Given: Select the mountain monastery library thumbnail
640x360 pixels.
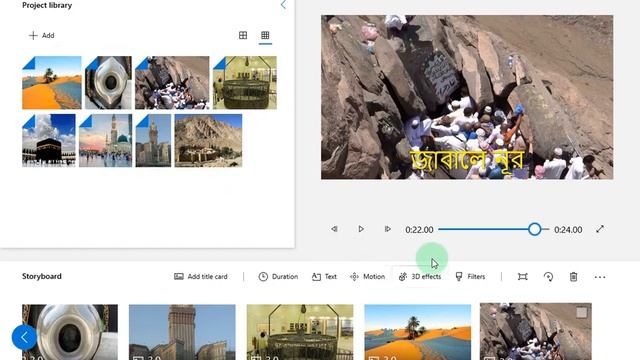Looking at the screenshot, I should tap(208, 140).
